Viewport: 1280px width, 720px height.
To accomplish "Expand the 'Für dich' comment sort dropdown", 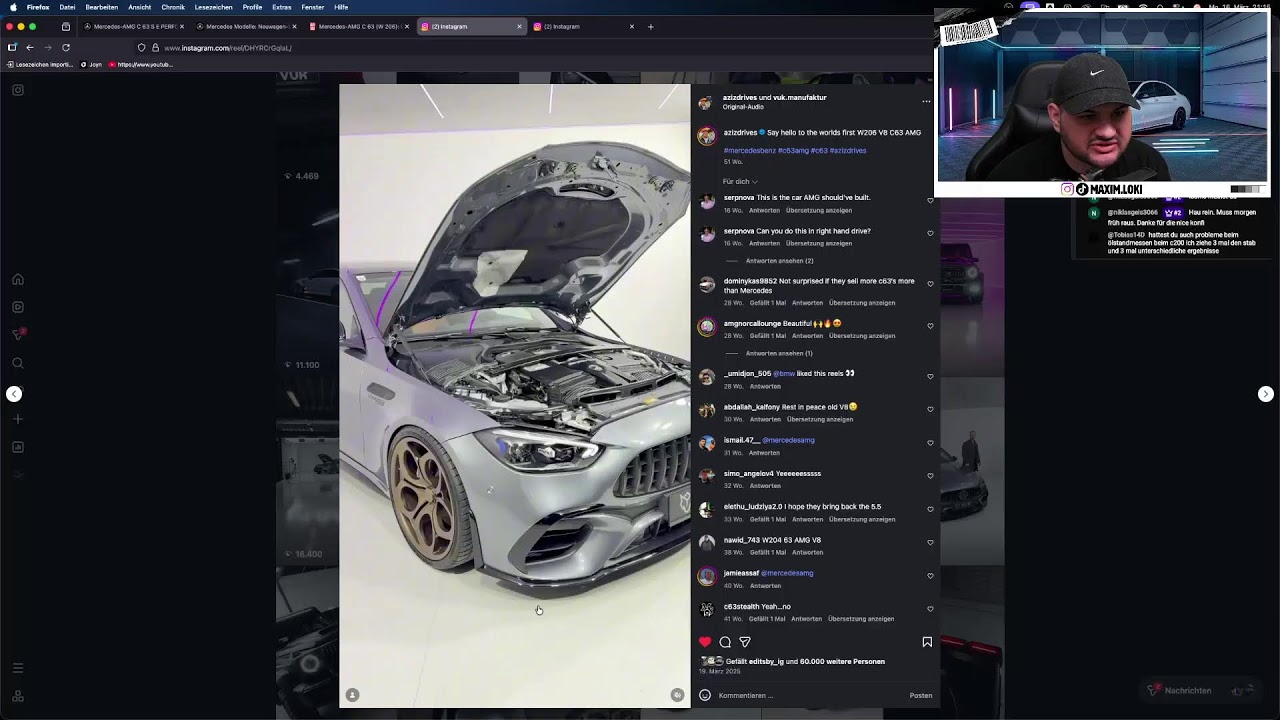I will (740, 182).
